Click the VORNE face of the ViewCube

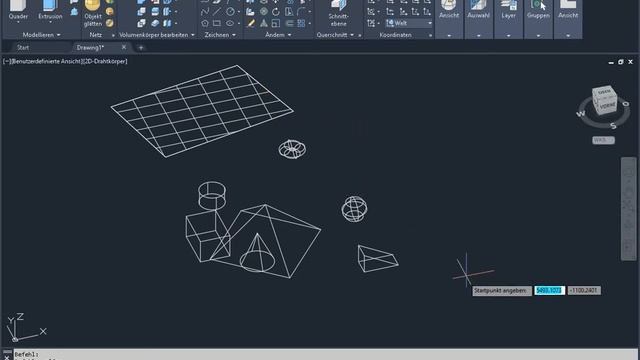(x=608, y=106)
